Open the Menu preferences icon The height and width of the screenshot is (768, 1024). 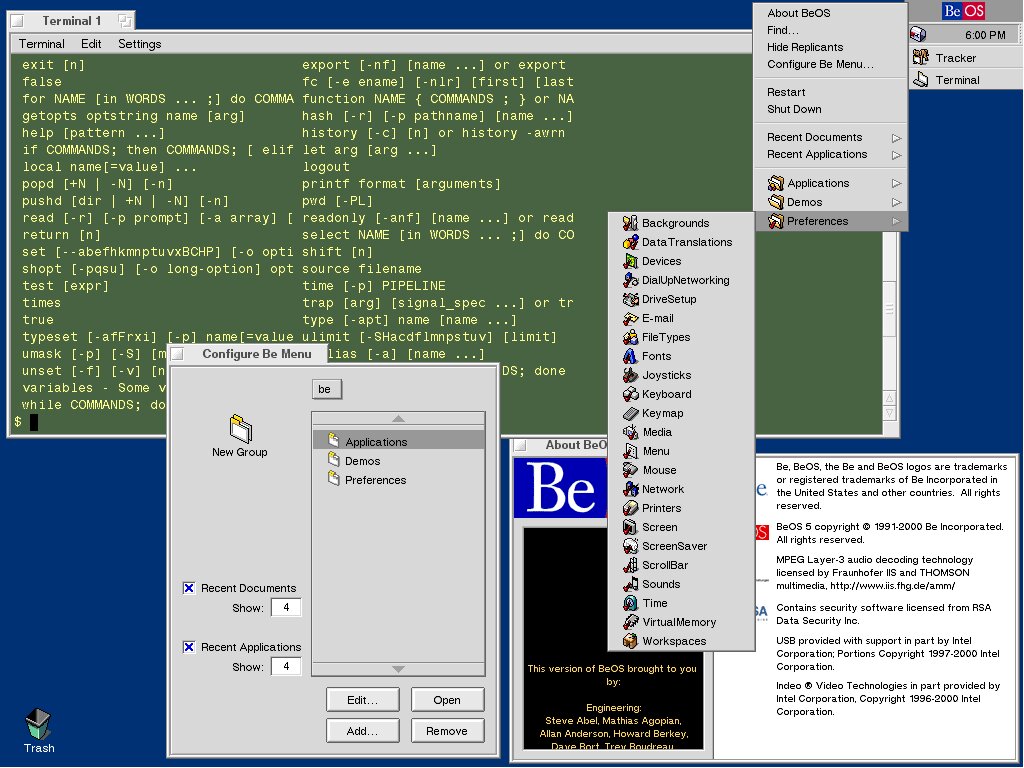[x=630, y=451]
